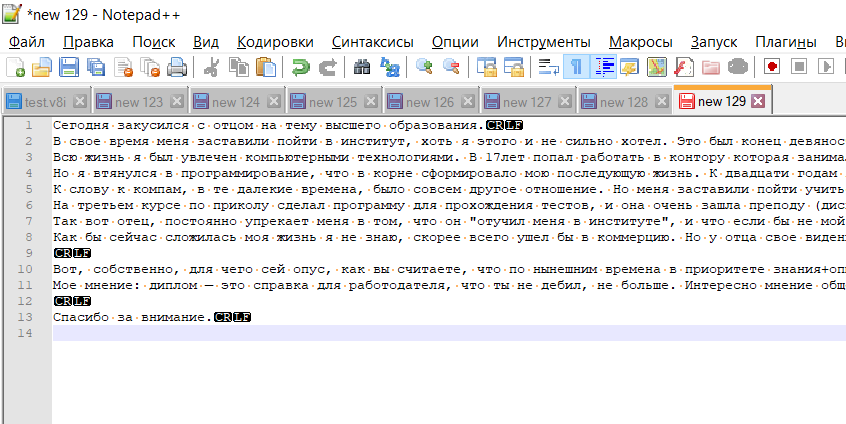Close the current document via toolbar icon
Image resolution: width=846 pixels, height=424 pixels.
123,67
